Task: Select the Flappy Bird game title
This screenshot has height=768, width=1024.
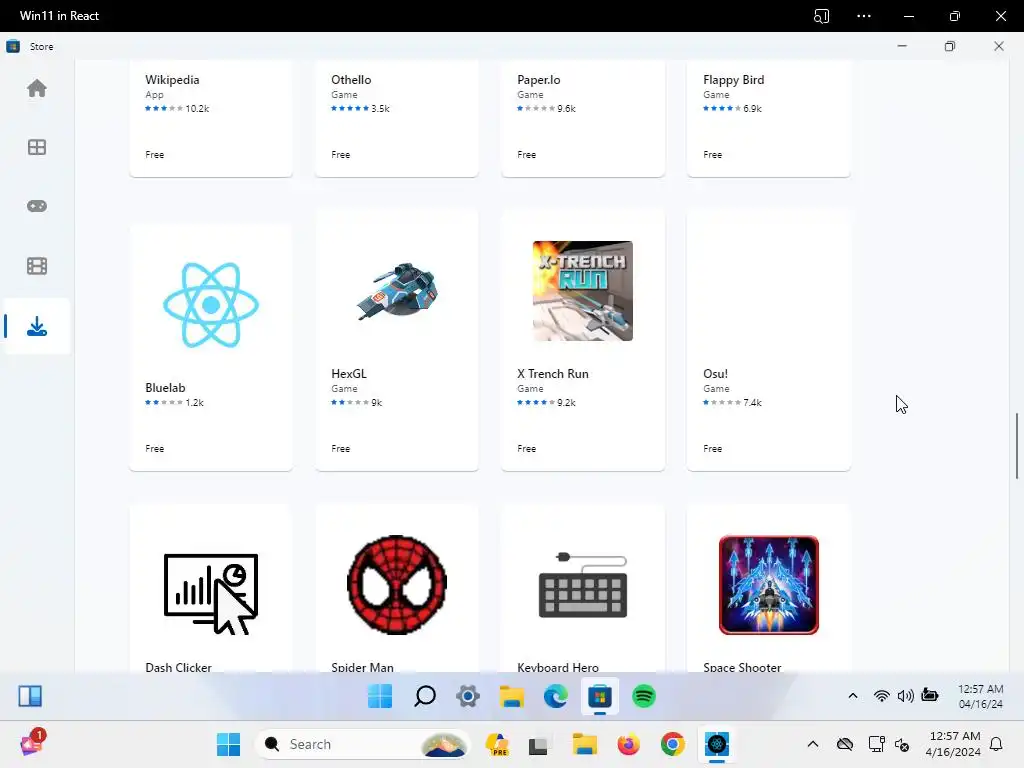Action: click(x=733, y=80)
